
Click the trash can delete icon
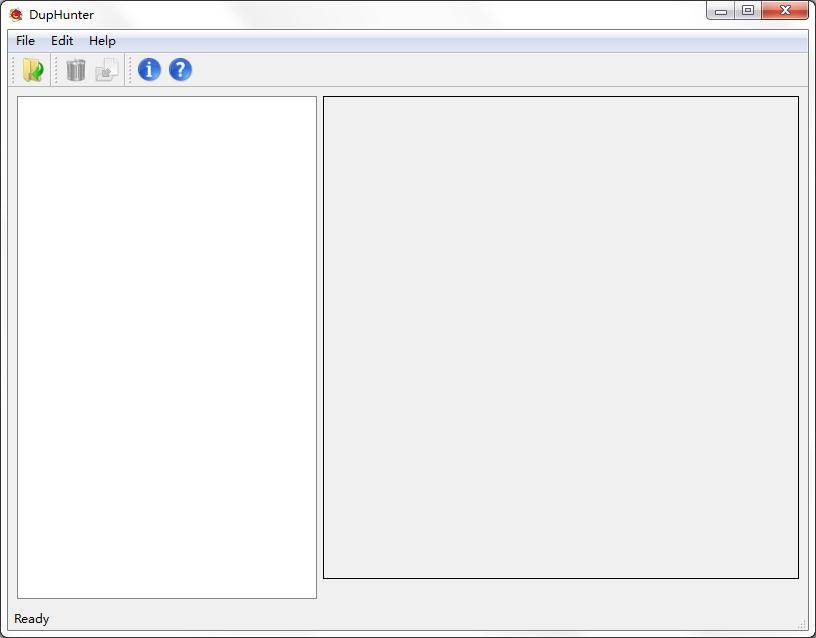[x=76, y=70]
